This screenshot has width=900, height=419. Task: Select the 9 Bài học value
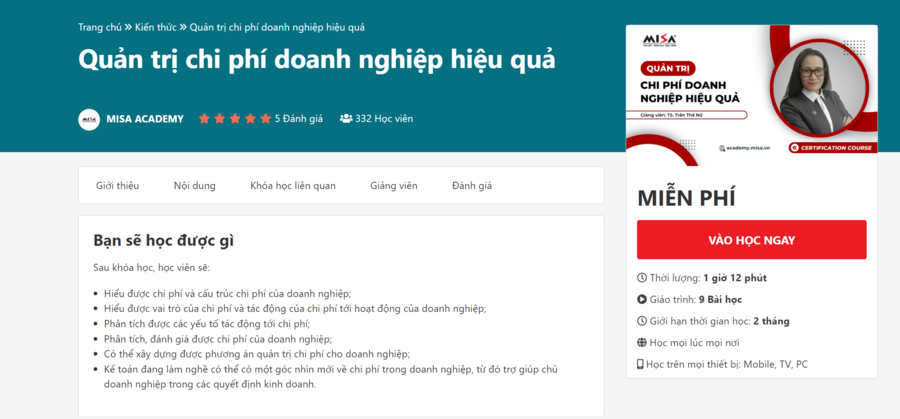click(x=720, y=299)
